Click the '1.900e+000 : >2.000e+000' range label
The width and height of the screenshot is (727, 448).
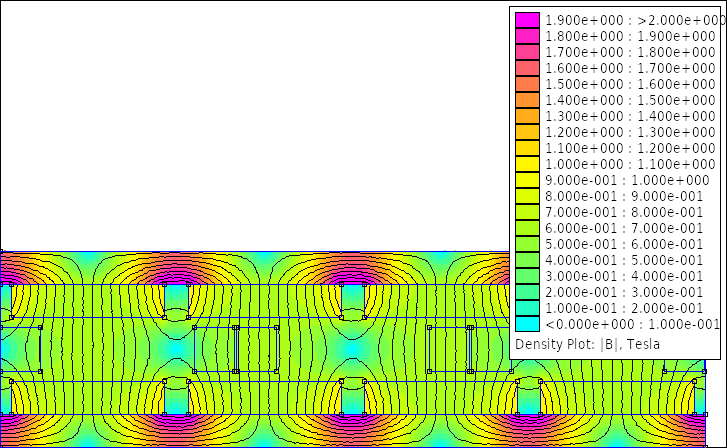[635, 20]
